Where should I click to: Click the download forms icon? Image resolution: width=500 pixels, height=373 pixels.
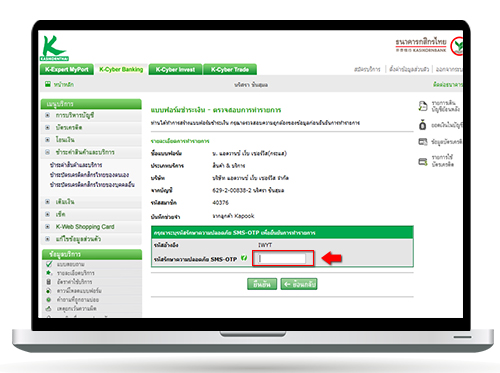point(49,290)
